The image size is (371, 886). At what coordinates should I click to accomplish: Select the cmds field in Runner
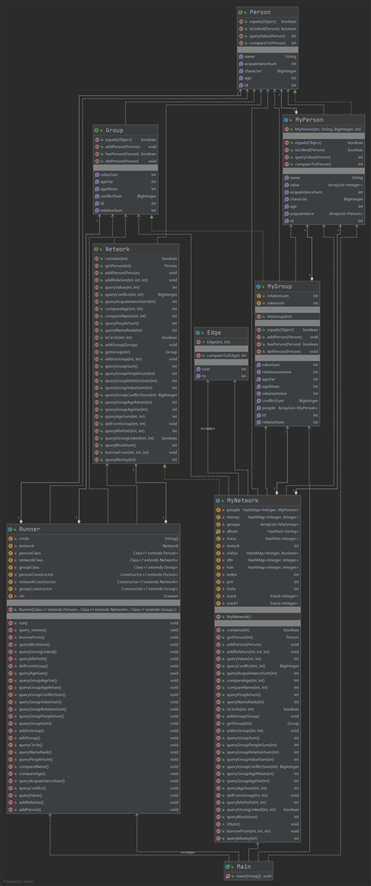click(x=94, y=539)
